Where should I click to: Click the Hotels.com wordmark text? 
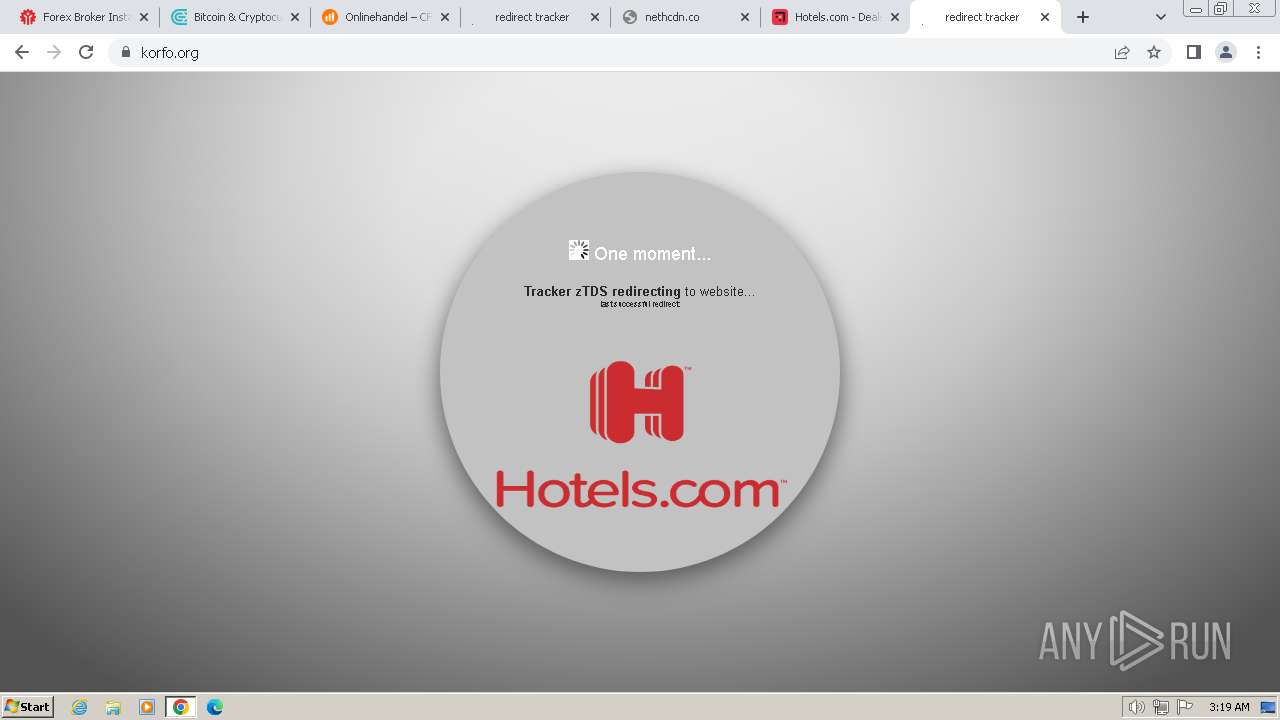pyautogui.click(x=640, y=490)
